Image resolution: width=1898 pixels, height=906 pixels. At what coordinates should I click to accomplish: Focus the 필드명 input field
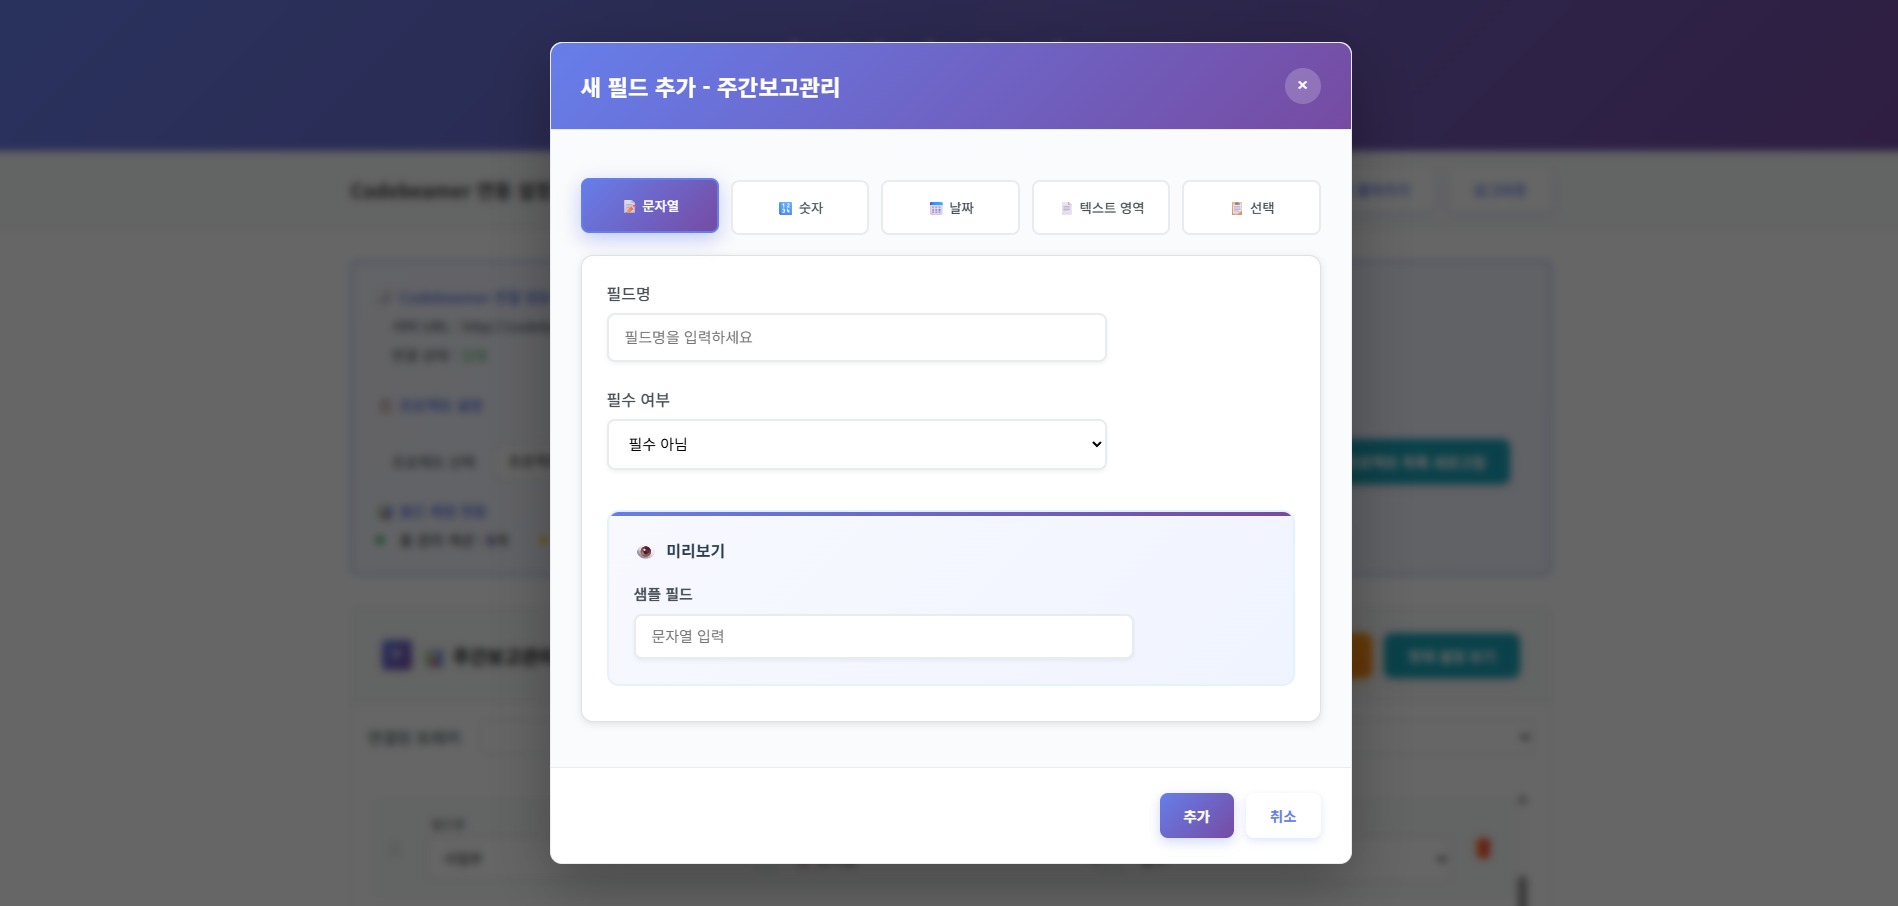856,337
